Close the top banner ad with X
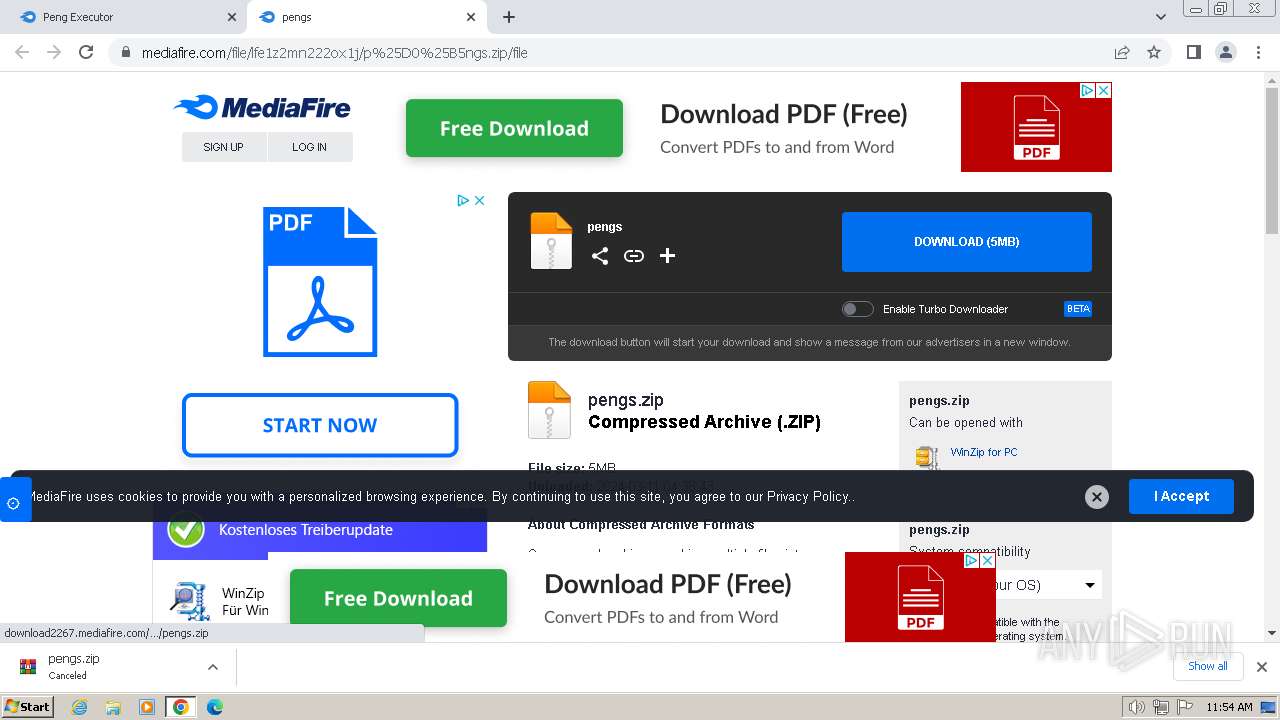Screen dimensions: 1280x720 1104,90
